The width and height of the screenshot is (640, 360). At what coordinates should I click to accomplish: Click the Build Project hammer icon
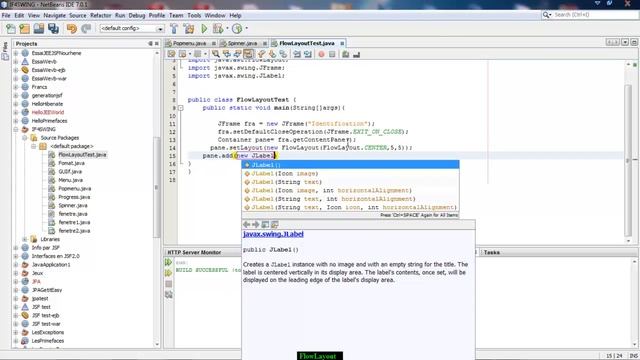pyautogui.click(x=174, y=29)
